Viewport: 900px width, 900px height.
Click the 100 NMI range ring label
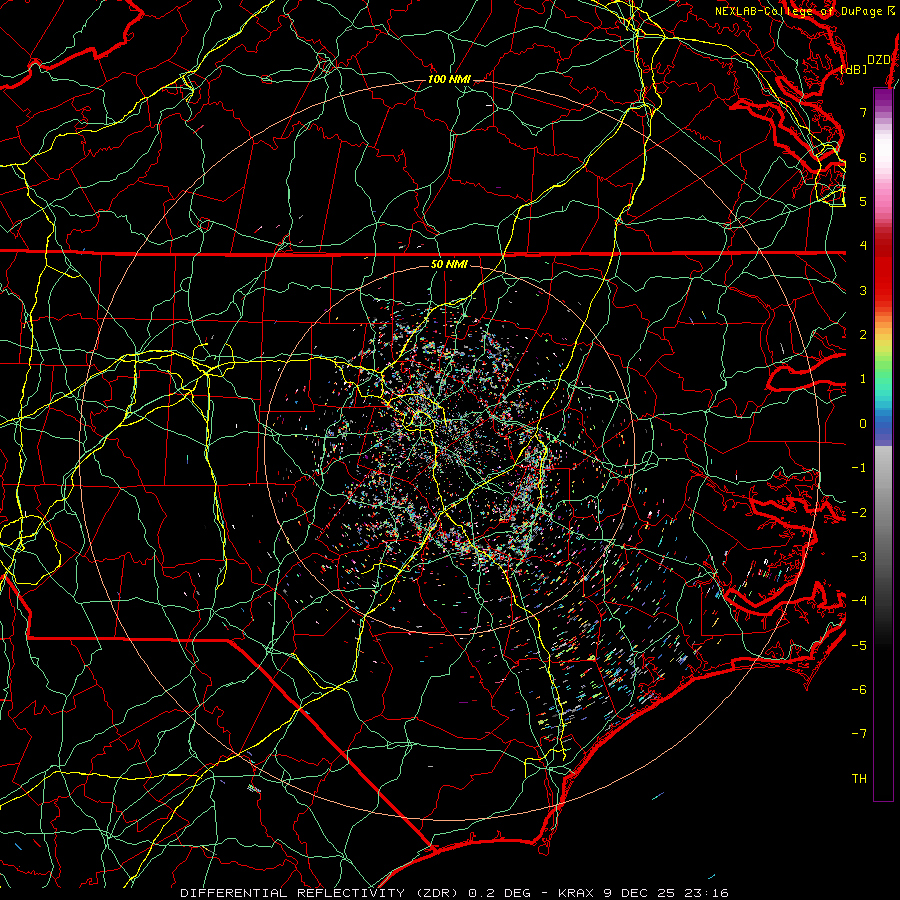click(449, 79)
